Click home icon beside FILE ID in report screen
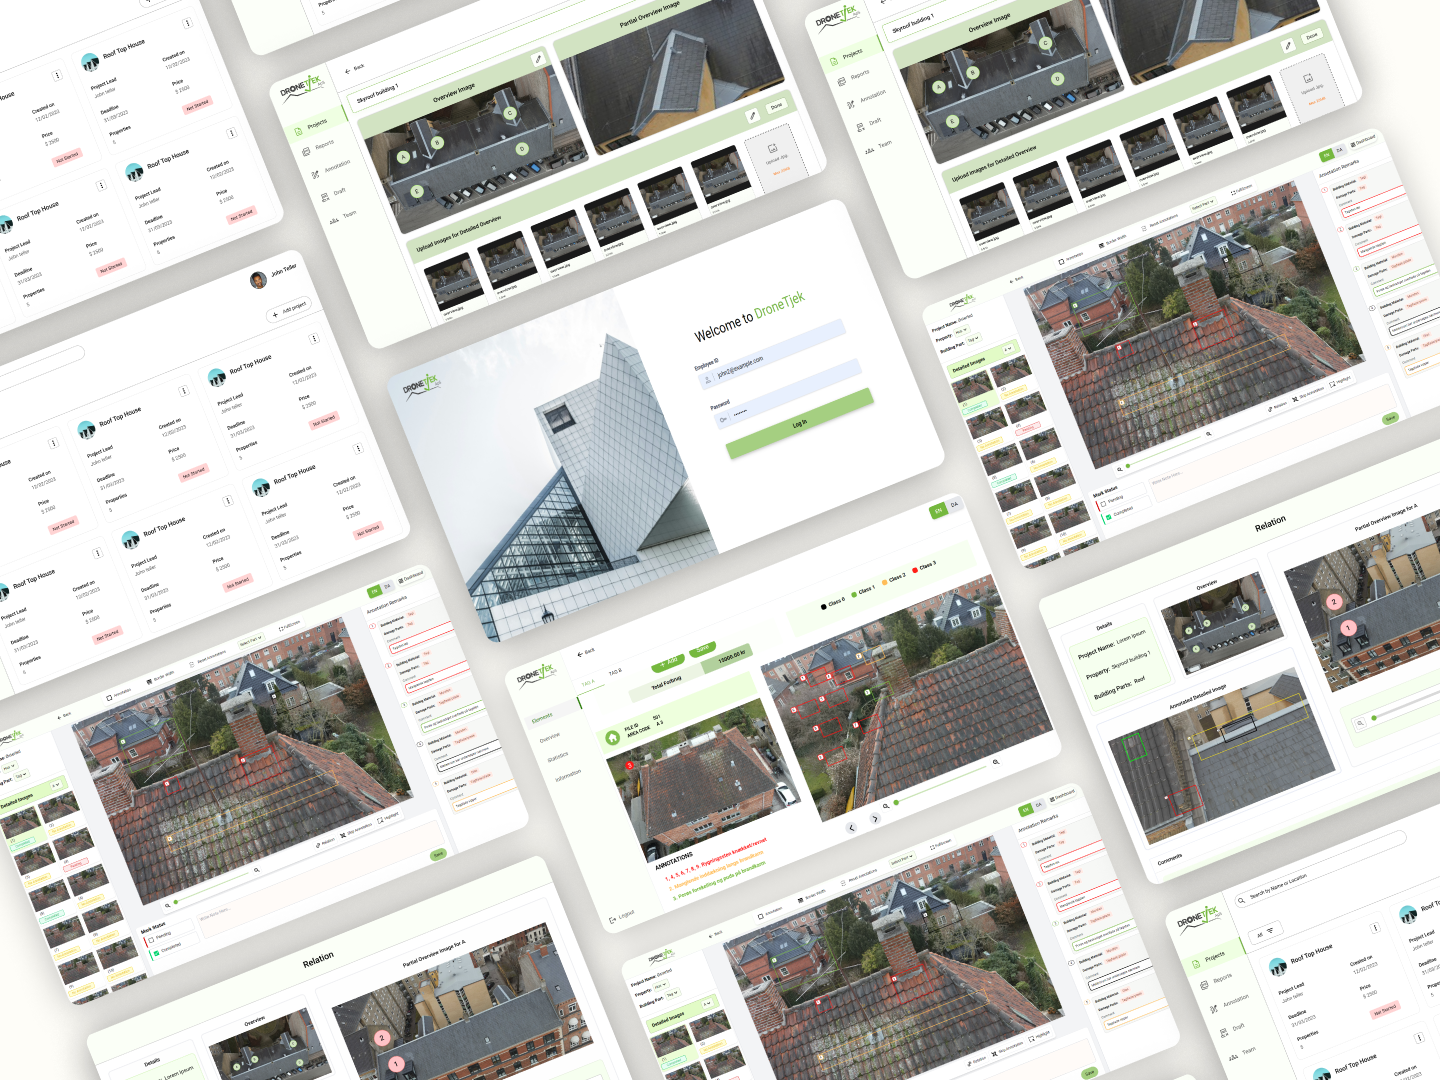 click(612, 738)
